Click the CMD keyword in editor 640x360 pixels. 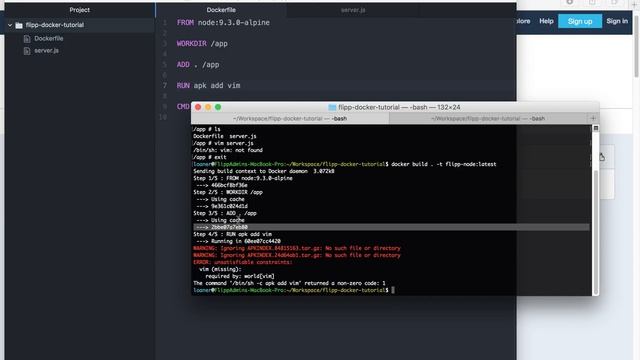[x=183, y=107]
